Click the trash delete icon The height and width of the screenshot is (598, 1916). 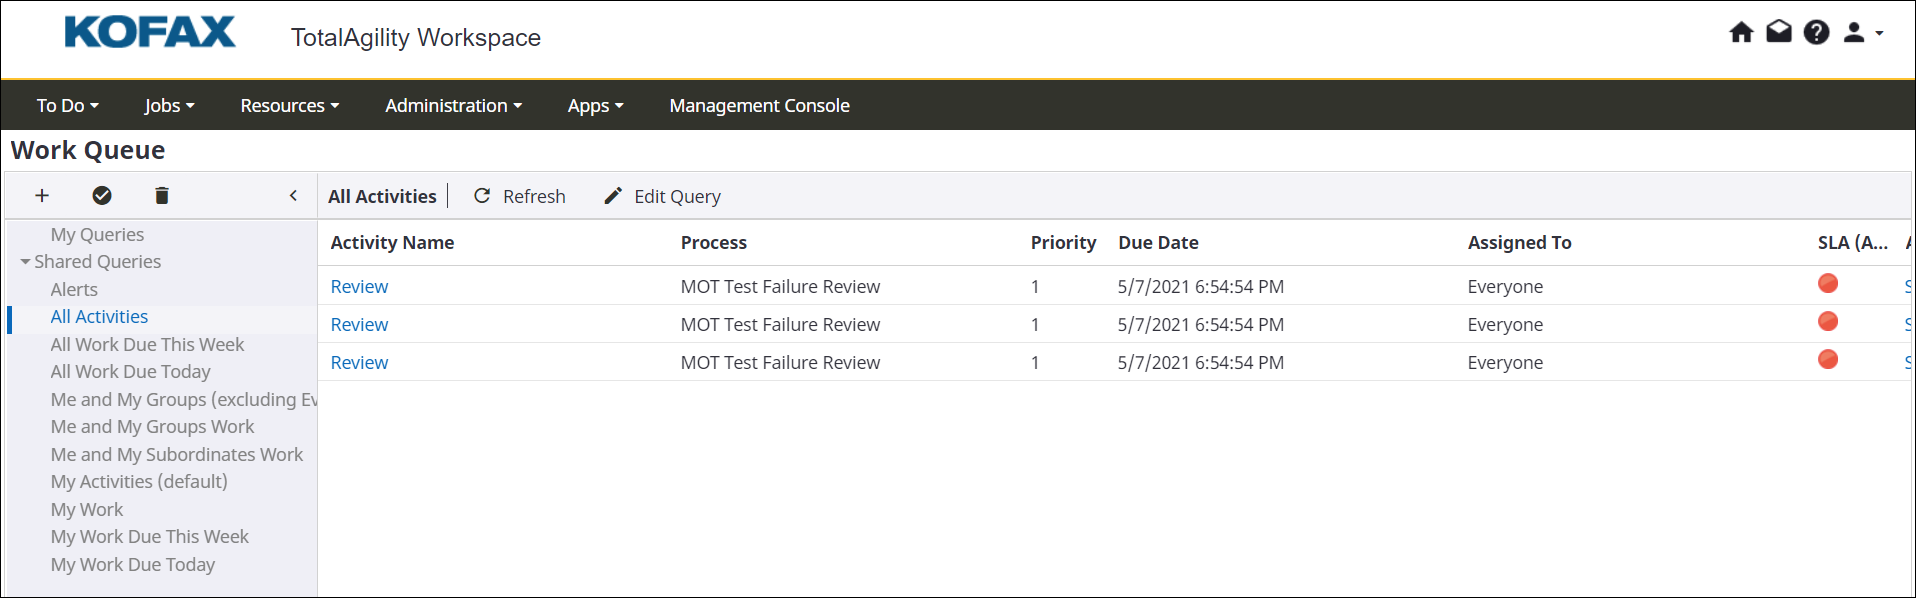[x=162, y=196]
